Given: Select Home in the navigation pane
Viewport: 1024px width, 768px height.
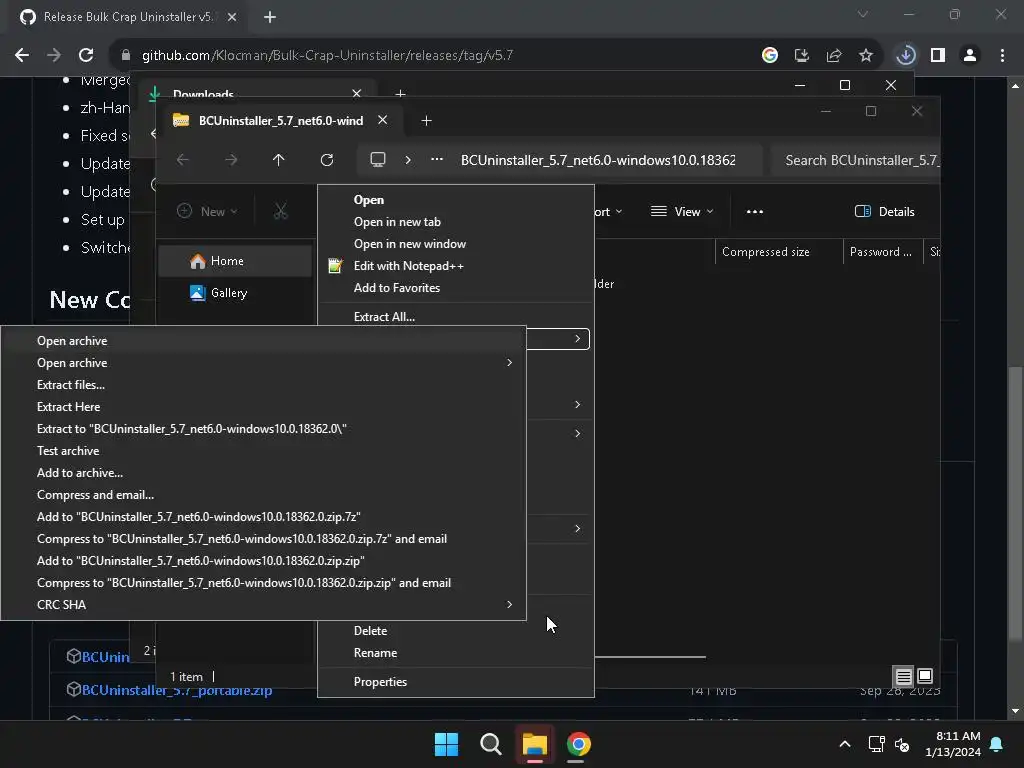Looking at the screenshot, I should click(235, 261).
